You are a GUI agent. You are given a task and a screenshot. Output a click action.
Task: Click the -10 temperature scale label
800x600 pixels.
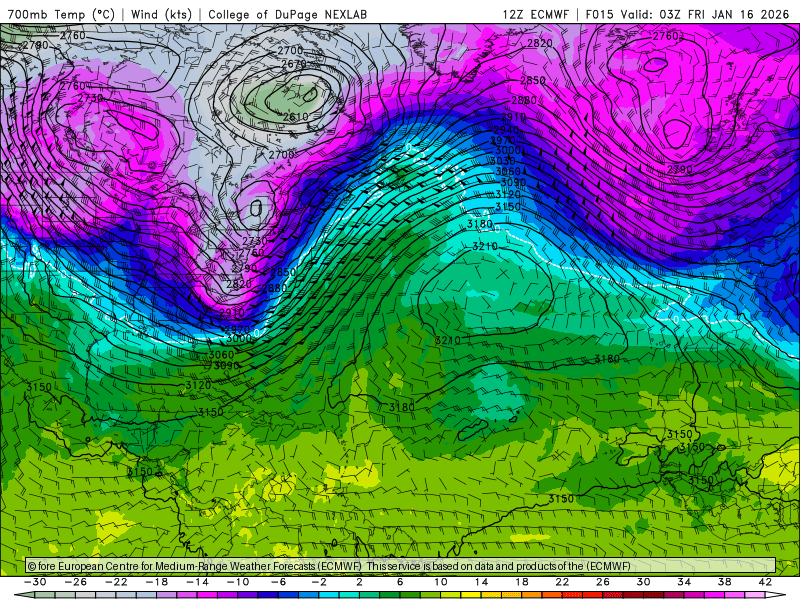[238, 582]
